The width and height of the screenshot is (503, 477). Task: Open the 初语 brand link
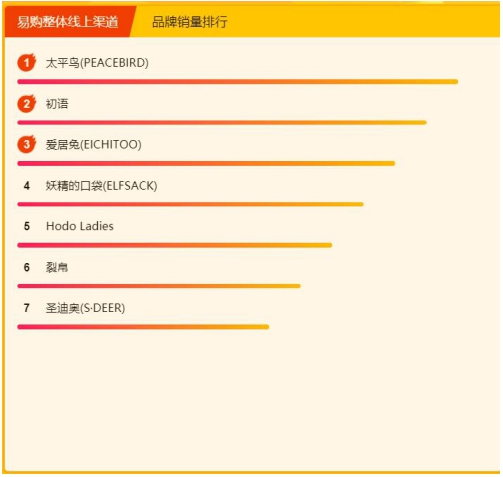click(57, 104)
